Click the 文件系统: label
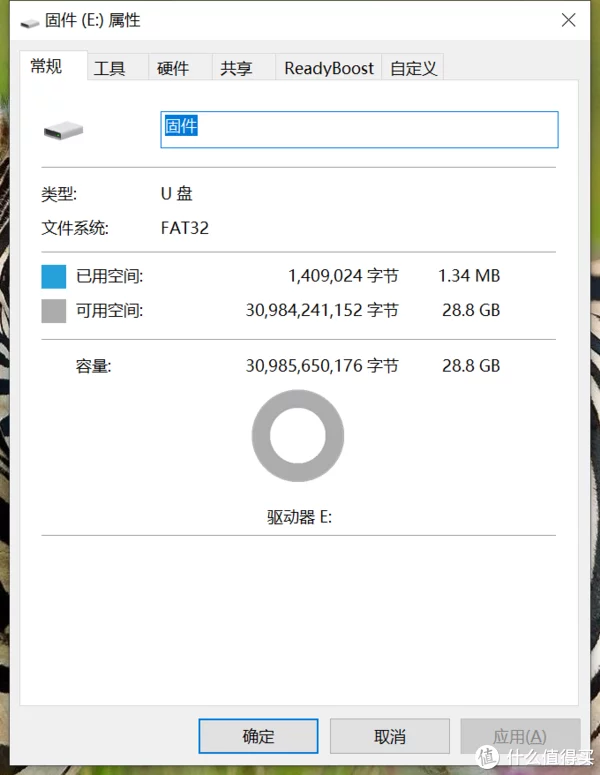Viewport: 600px width, 775px height. 75,228
